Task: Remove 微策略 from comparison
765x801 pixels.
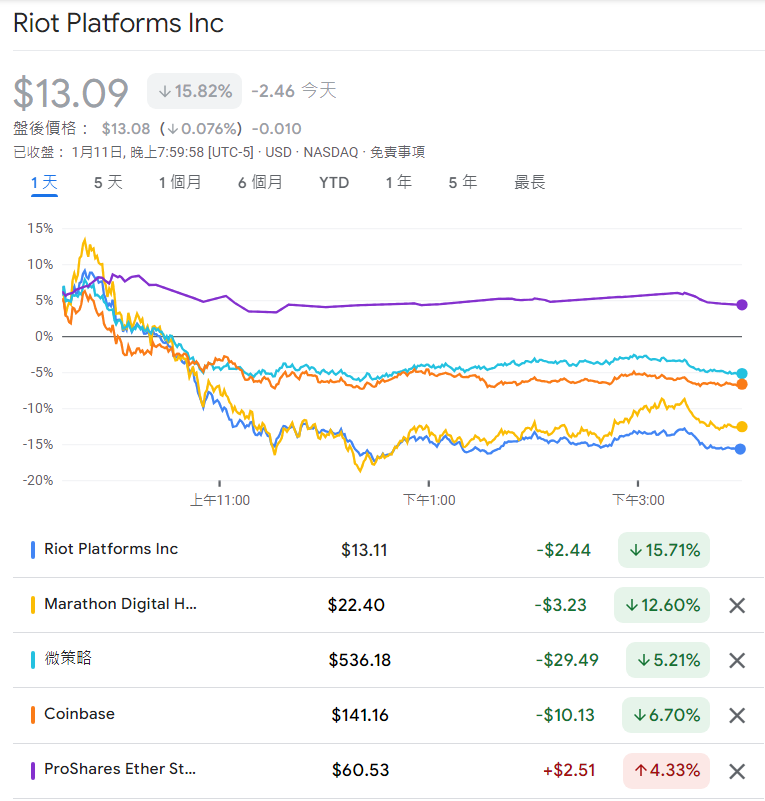Action: point(737,661)
